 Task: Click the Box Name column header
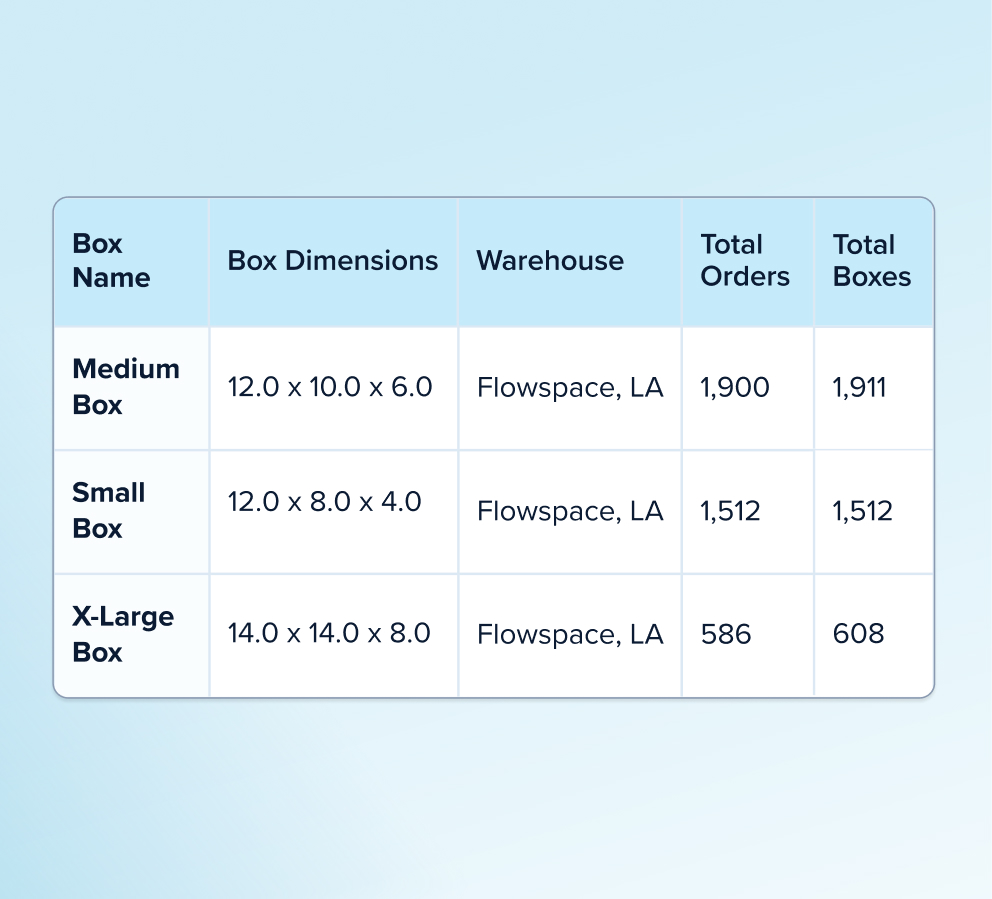pos(111,261)
